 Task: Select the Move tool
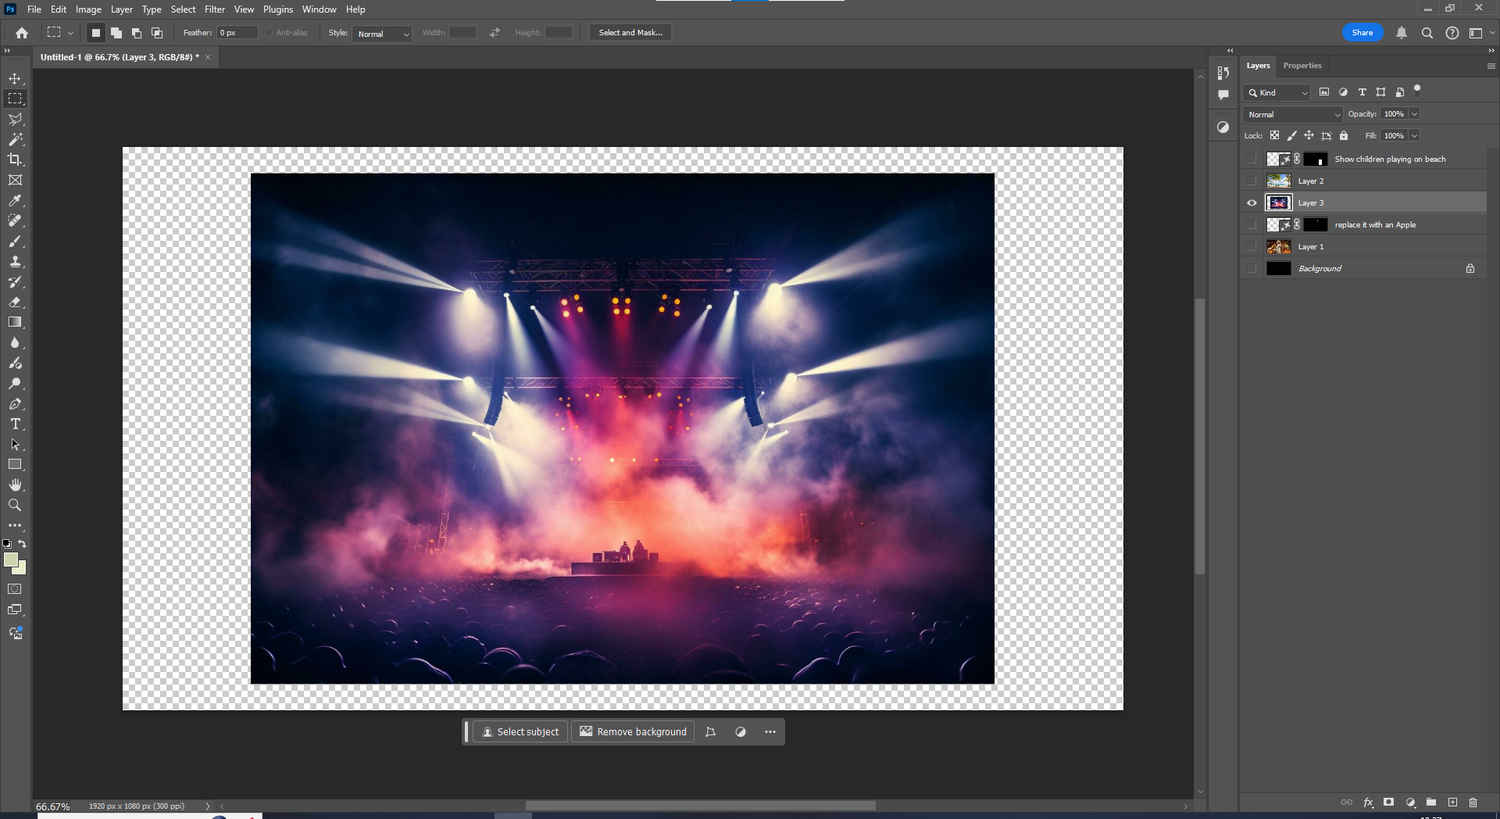point(15,78)
